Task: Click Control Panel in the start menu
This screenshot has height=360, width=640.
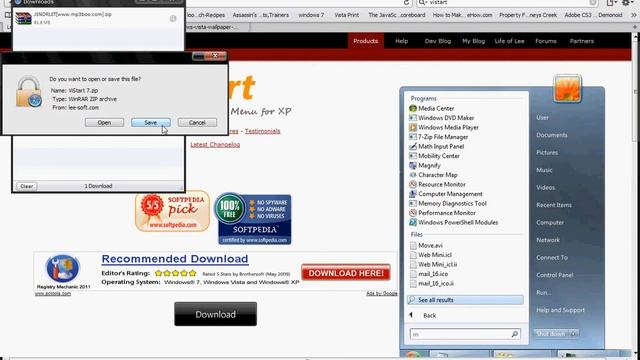Action: click(555, 275)
